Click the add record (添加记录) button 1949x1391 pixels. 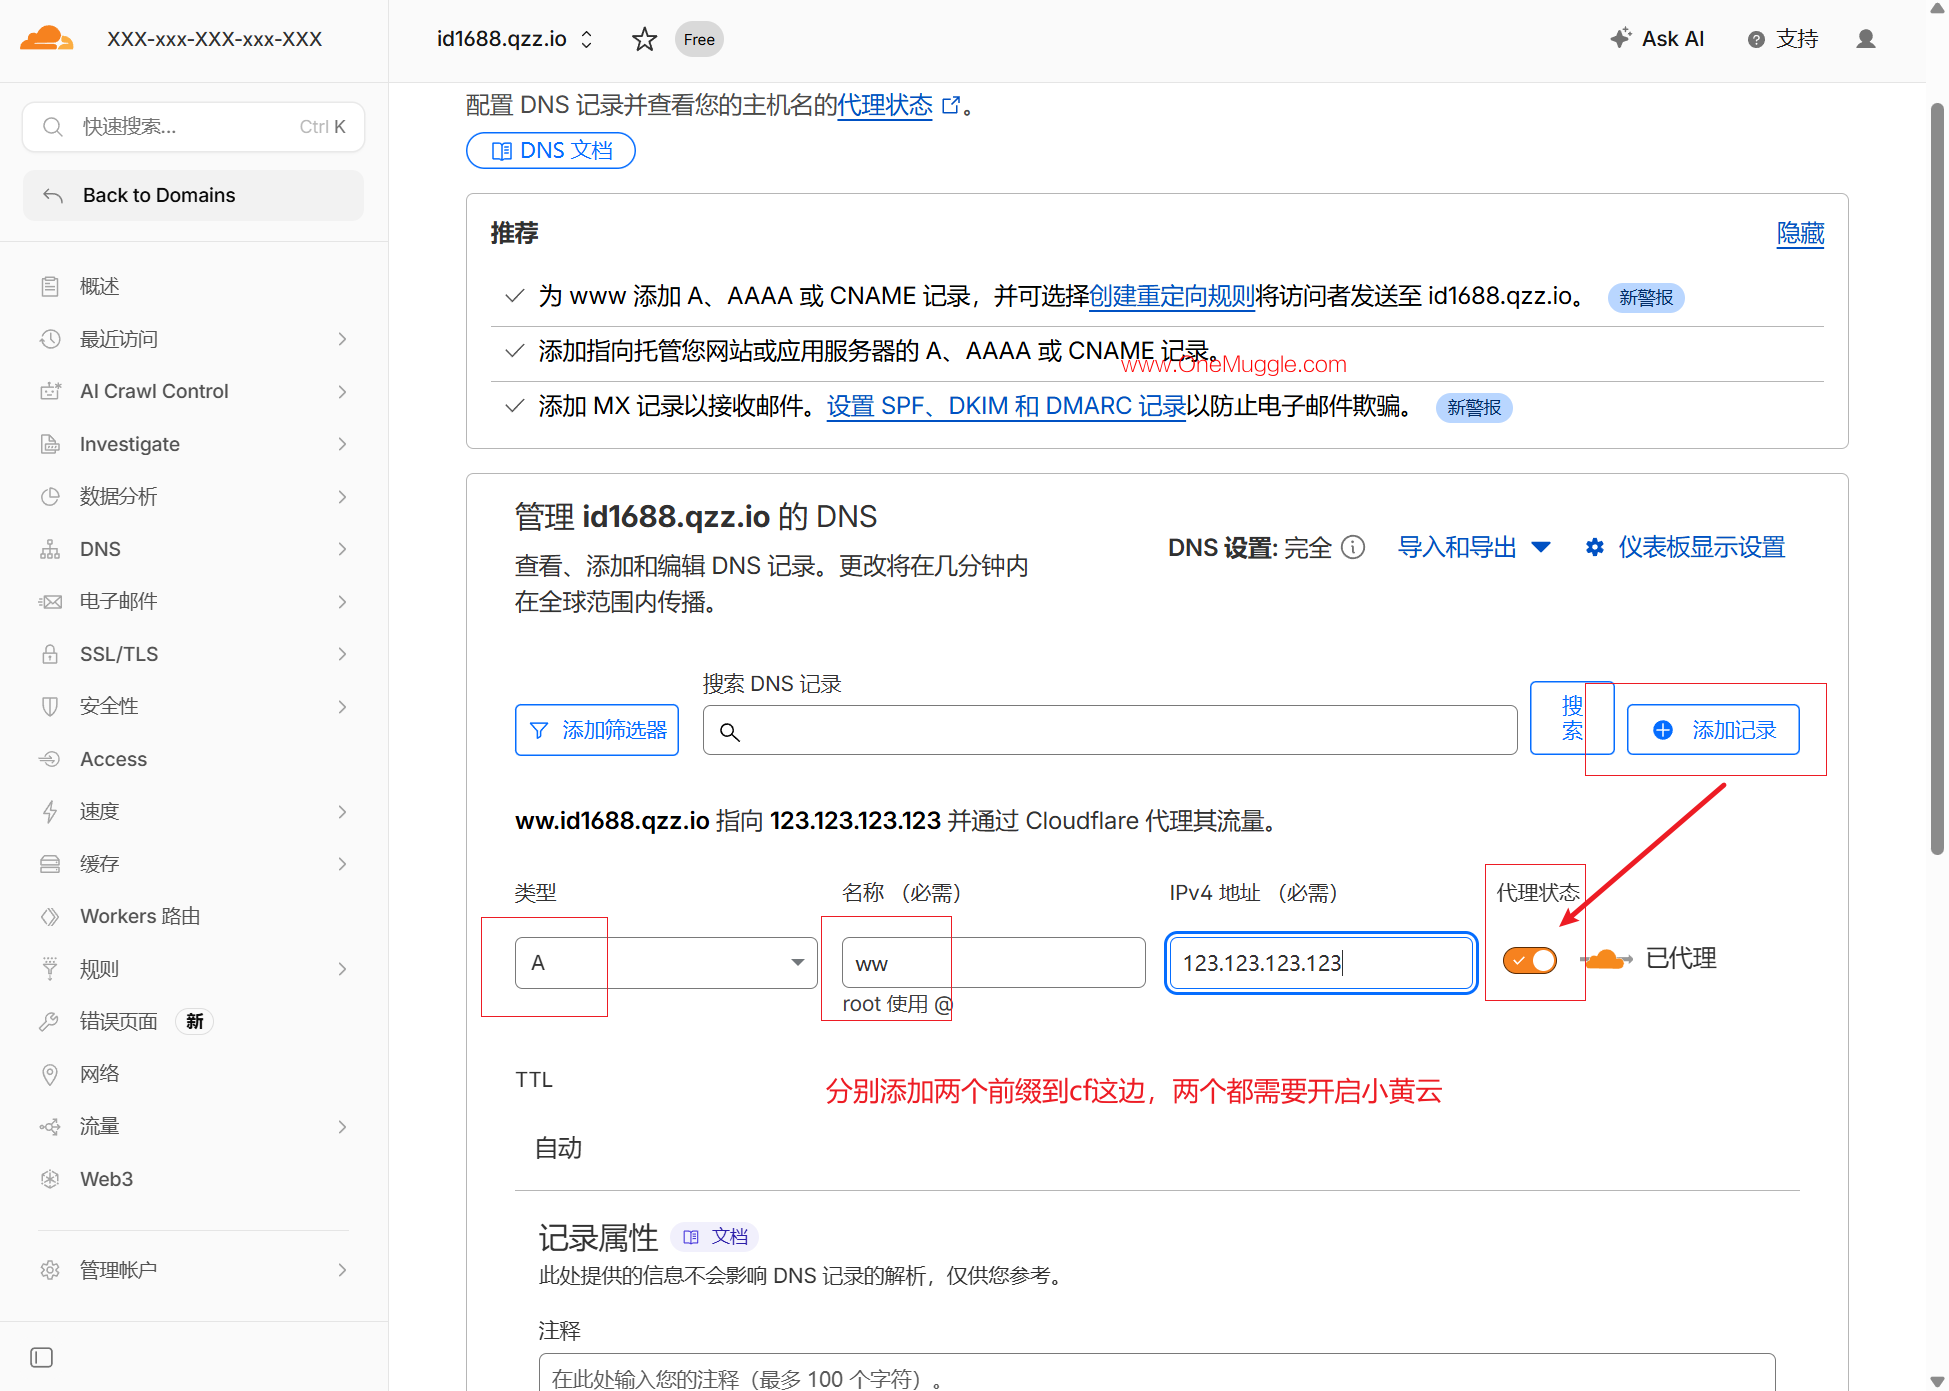pyautogui.click(x=1713, y=730)
